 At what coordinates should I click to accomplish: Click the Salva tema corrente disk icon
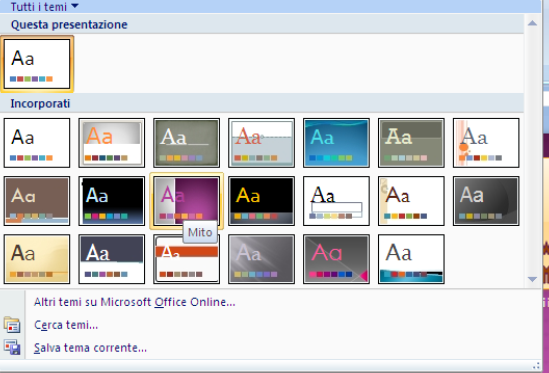[x=12, y=347]
